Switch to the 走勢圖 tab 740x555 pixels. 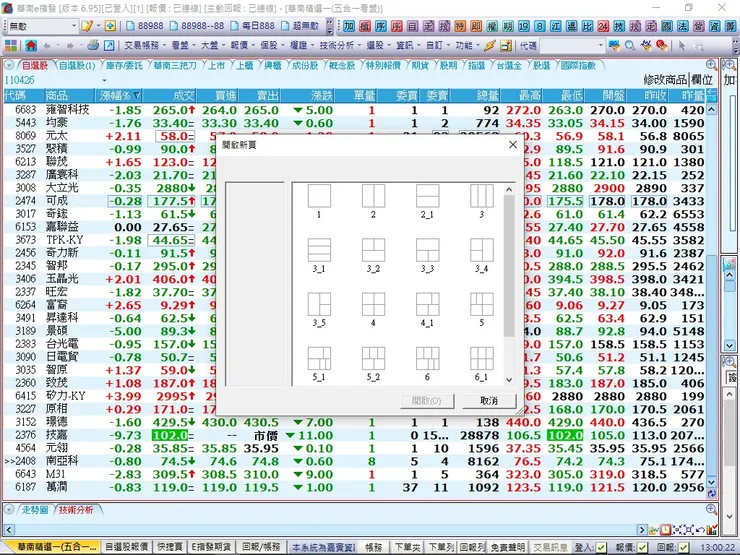click(35, 510)
